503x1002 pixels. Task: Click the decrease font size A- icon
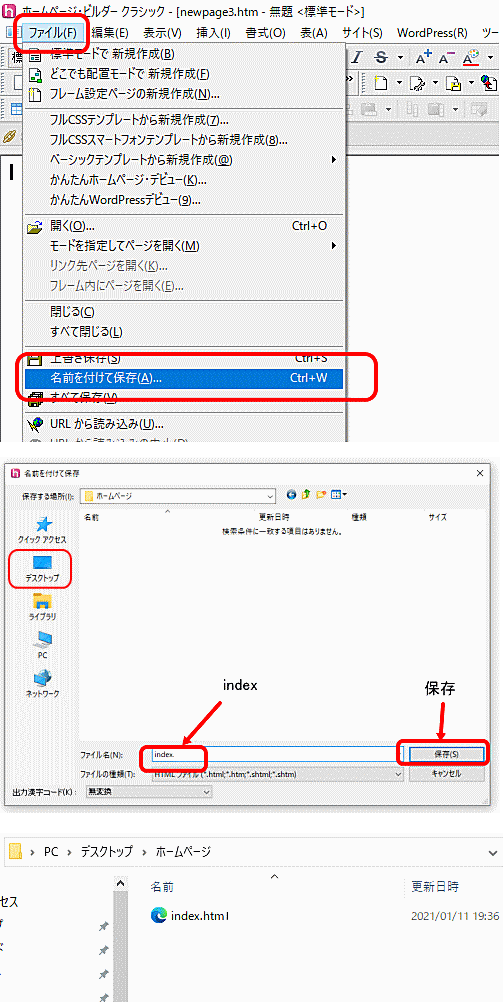pyautogui.click(x=447, y=58)
